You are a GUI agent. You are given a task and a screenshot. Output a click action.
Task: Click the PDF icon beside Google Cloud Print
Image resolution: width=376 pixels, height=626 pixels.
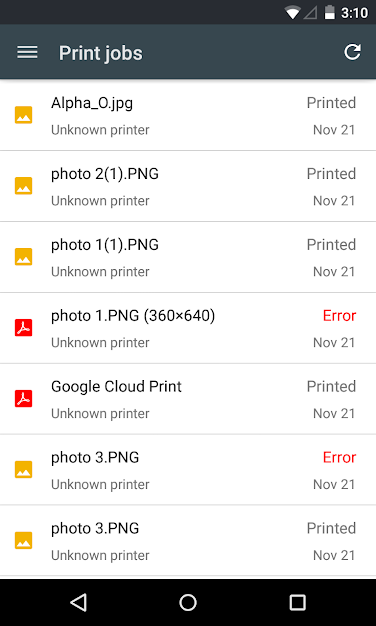pos(24,399)
